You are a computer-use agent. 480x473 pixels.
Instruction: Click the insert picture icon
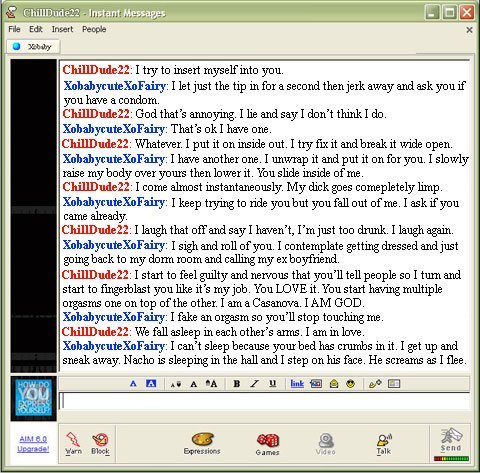coord(316,384)
